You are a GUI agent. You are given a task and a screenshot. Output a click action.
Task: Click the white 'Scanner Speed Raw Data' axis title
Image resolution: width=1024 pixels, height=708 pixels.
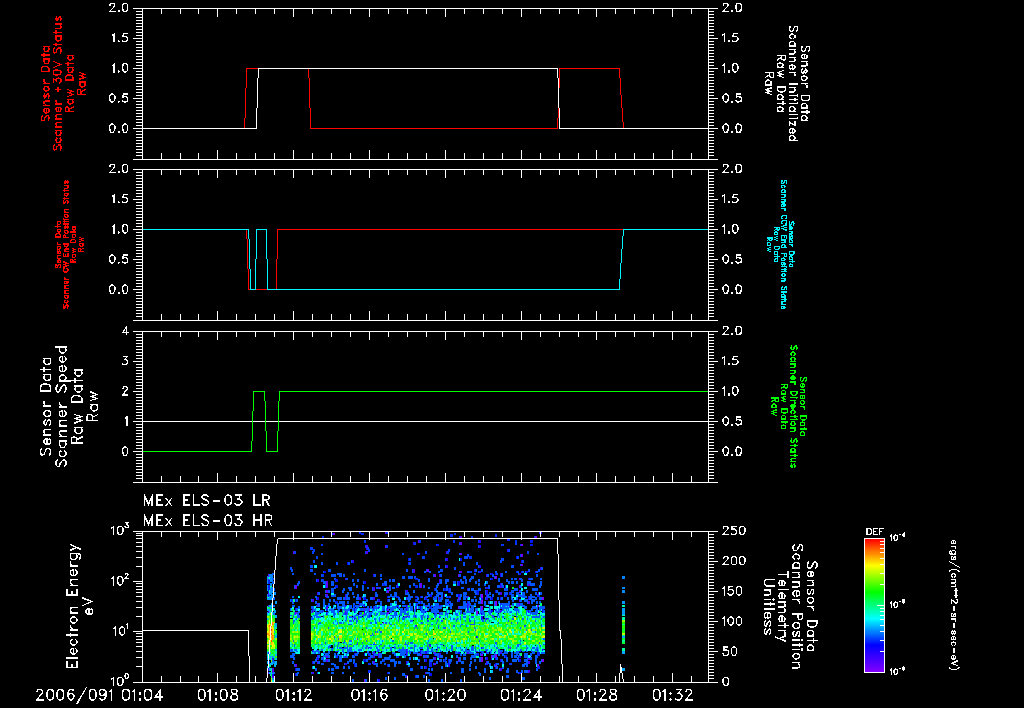pos(68,406)
